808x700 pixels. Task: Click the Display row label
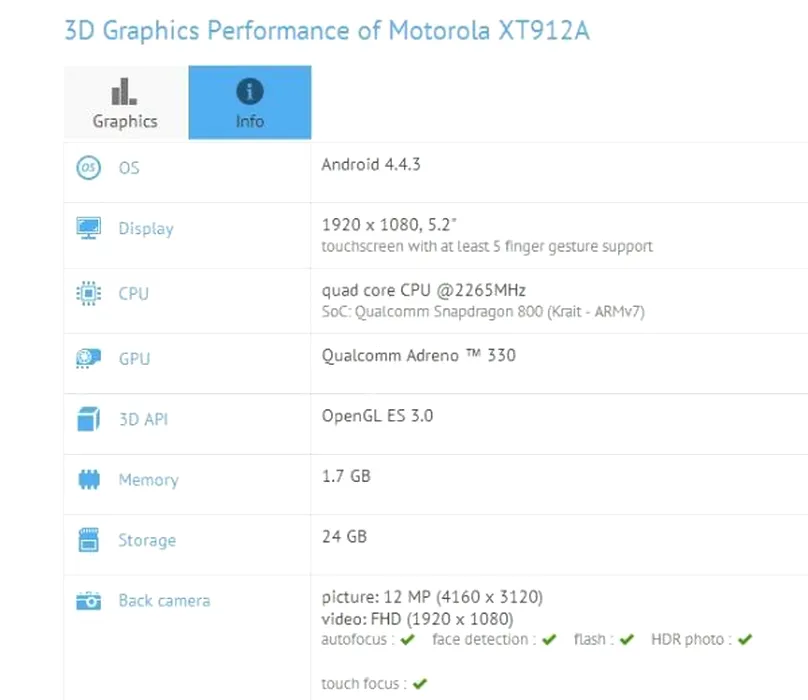tap(146, 229)
